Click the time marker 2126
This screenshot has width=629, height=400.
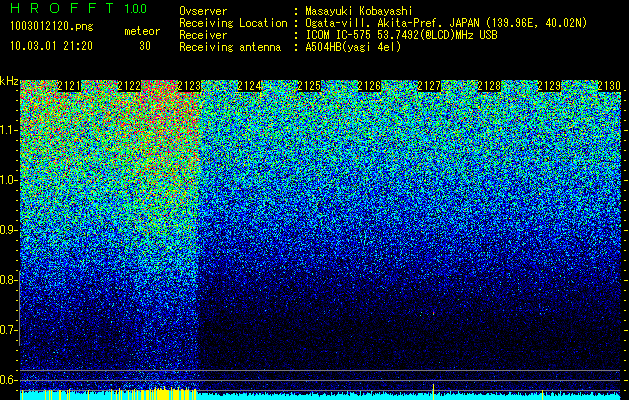pyautogui.click(x=369, y=86)
